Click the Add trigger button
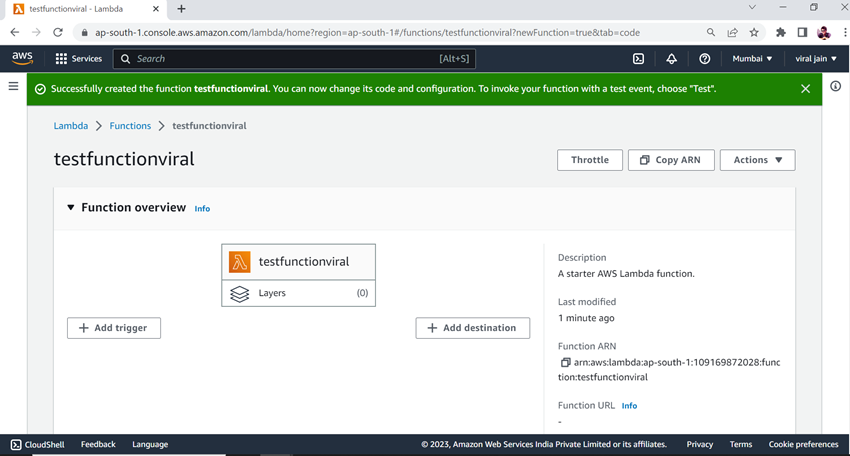The image size is (850, 456). click(114, 328)
